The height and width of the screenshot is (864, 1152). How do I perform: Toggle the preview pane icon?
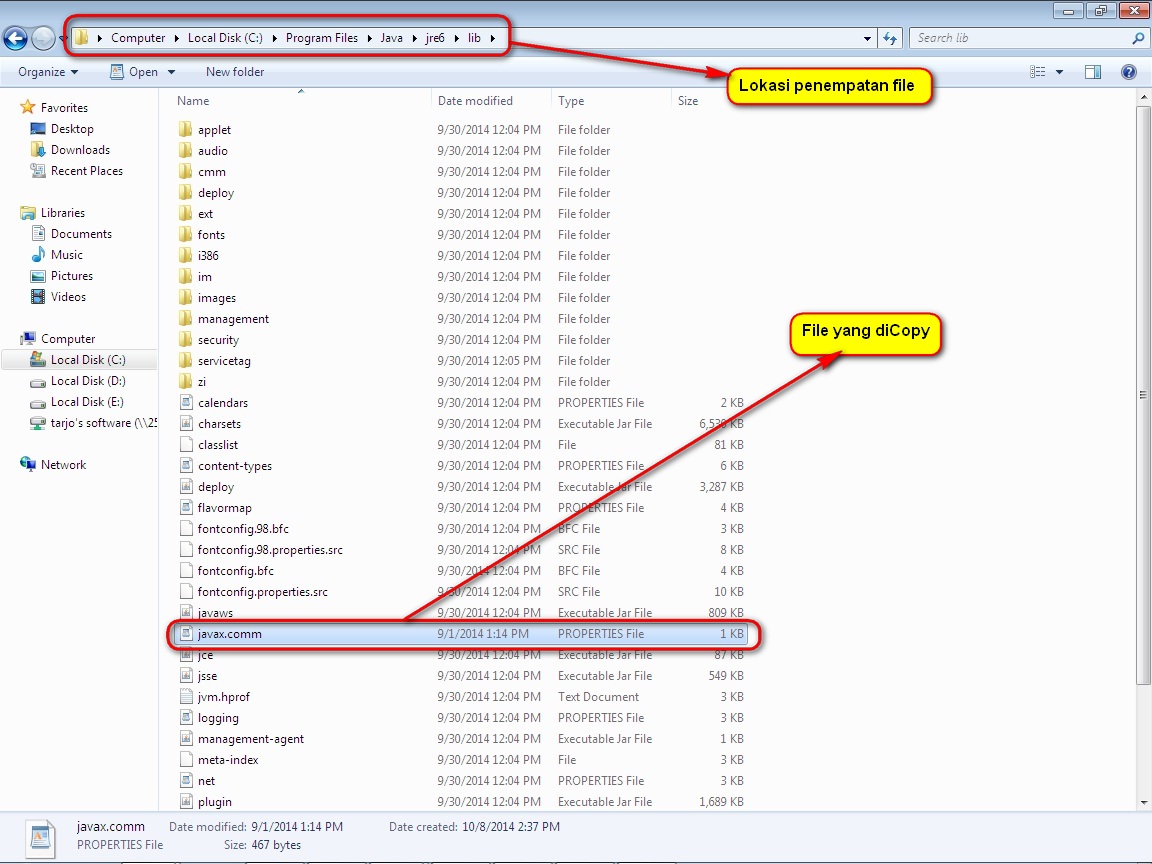(1093, 72)
